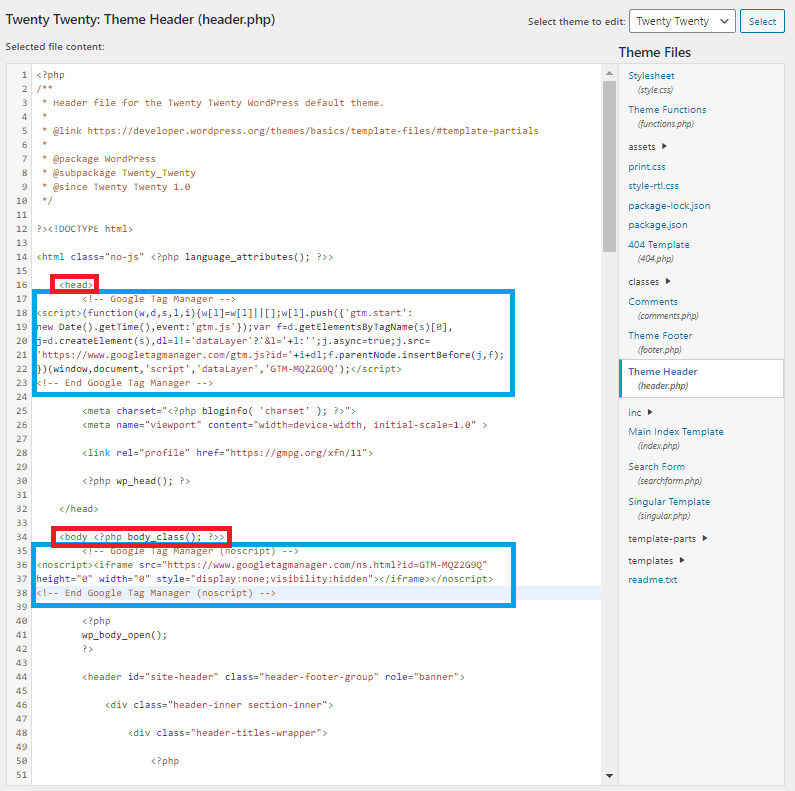This screenshot has height=791, width=795.
Task: Click the header id="site-header" line
Action: (x=273, y=677)
